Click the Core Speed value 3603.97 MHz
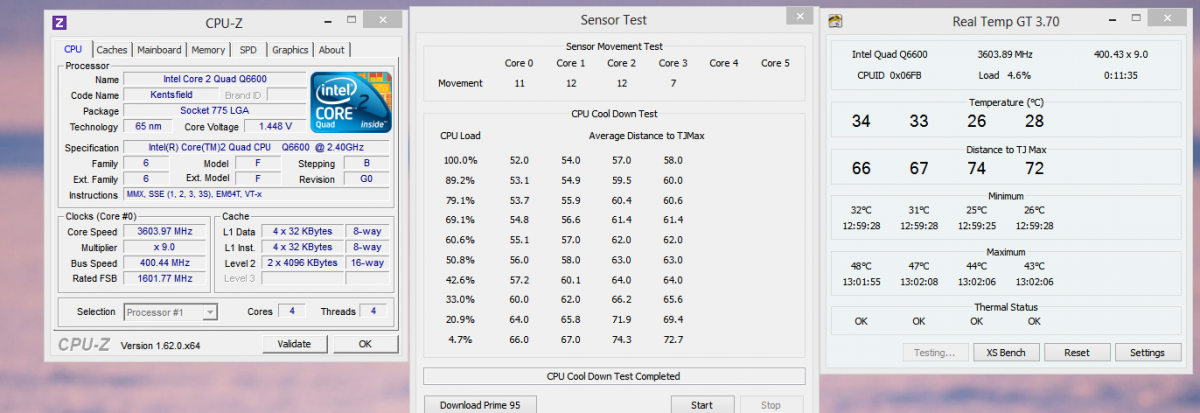 click(163, 231)
